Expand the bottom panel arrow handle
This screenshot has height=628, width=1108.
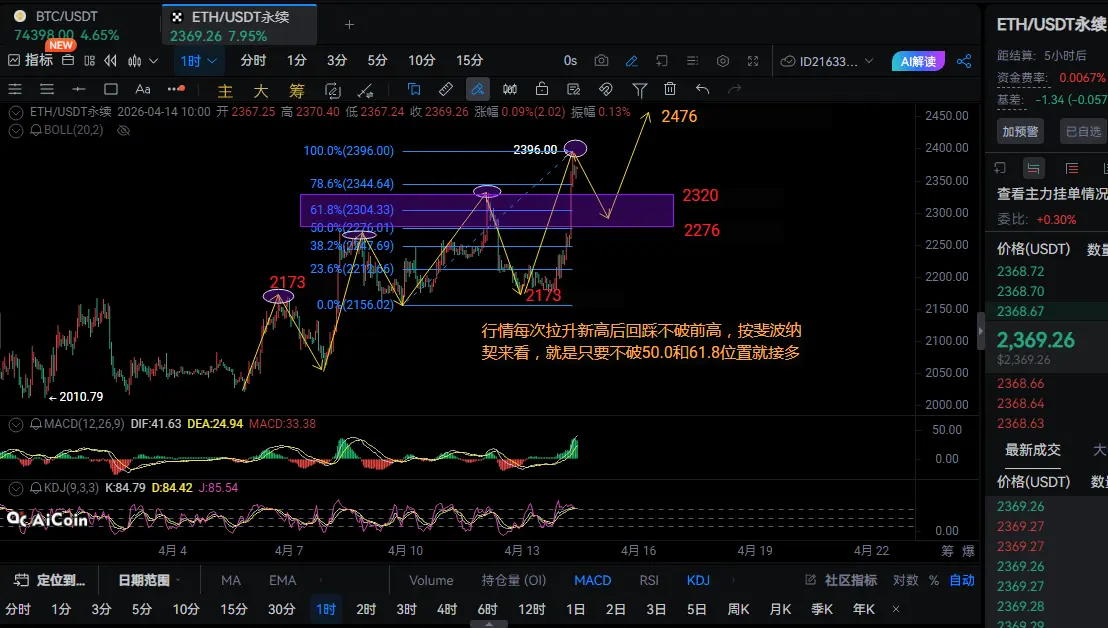point(488,624)
